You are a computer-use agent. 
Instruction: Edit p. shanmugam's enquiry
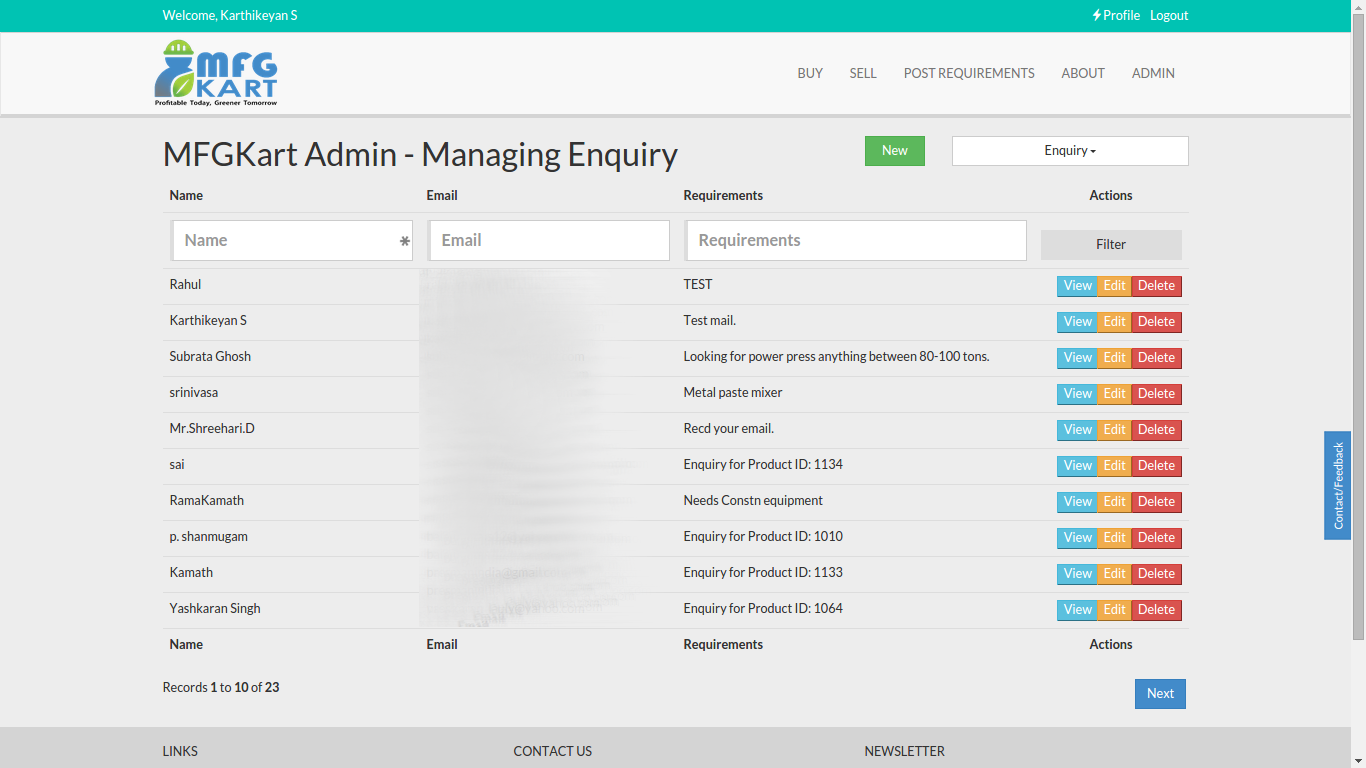[1114, 538]
